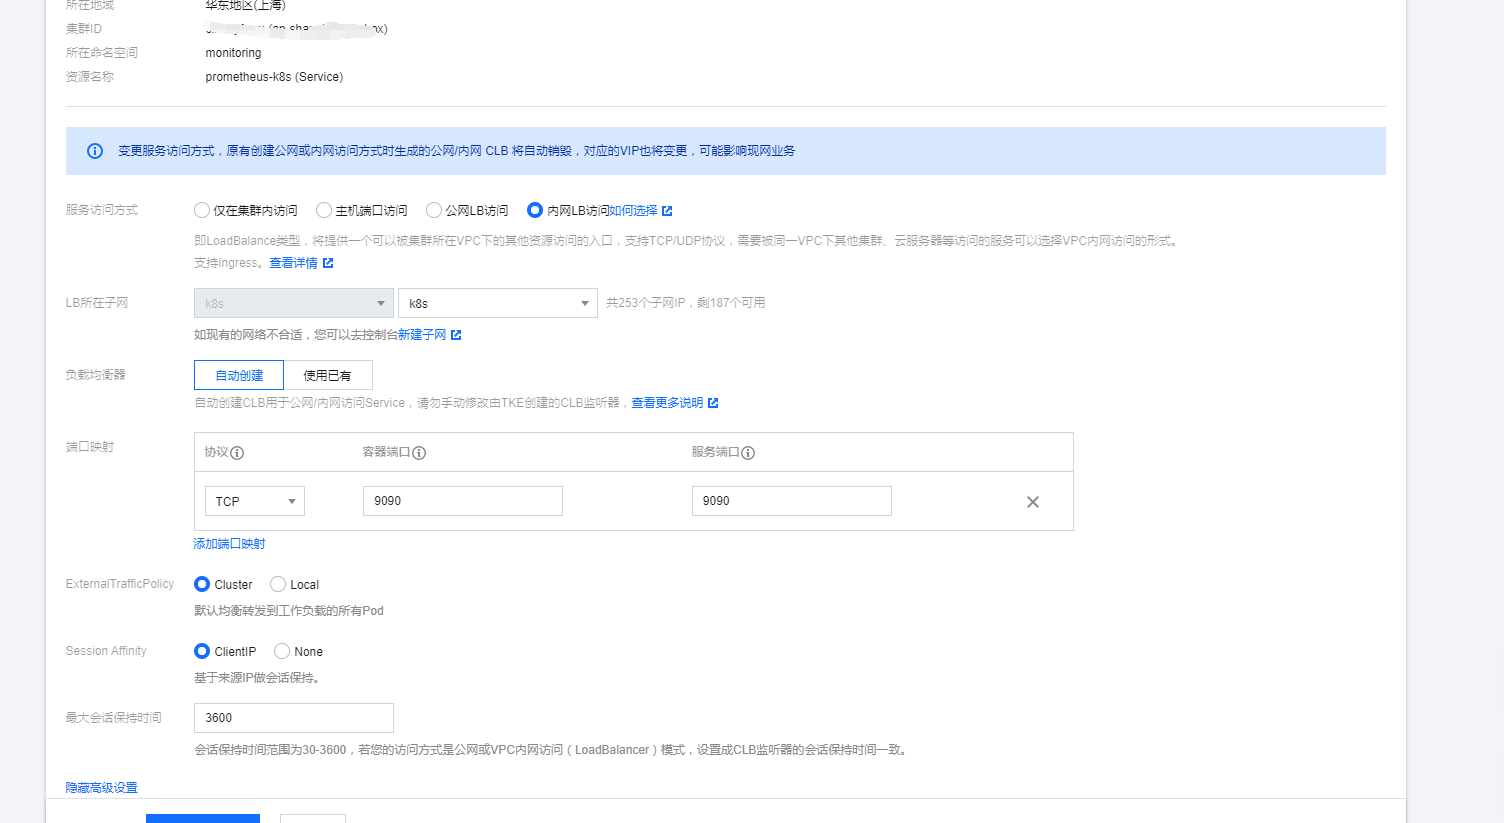Open the 新建子网 console link
Image resolution: width=1504 pixels, height=823 pixels.
click(x=422, y=335)
